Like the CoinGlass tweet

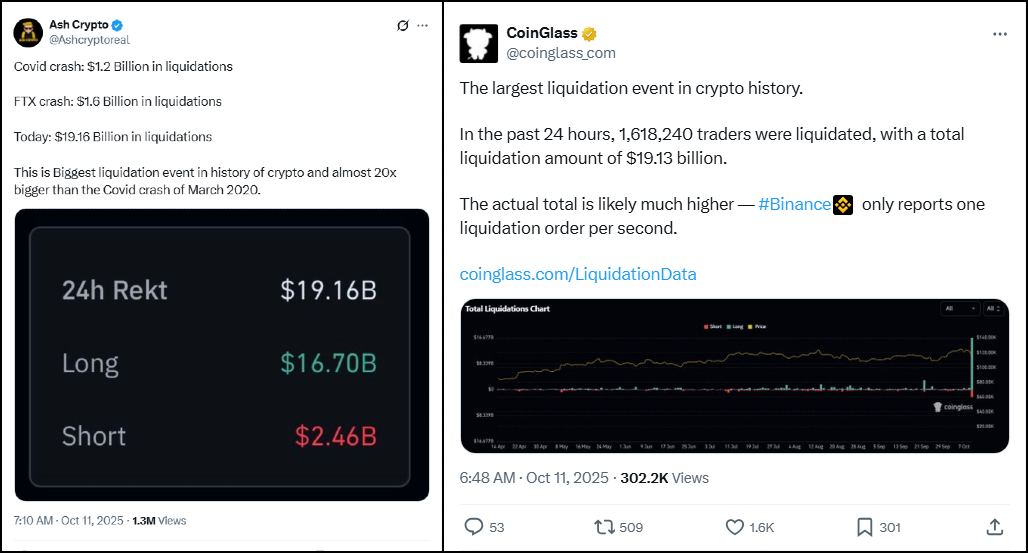pos(735,526)
